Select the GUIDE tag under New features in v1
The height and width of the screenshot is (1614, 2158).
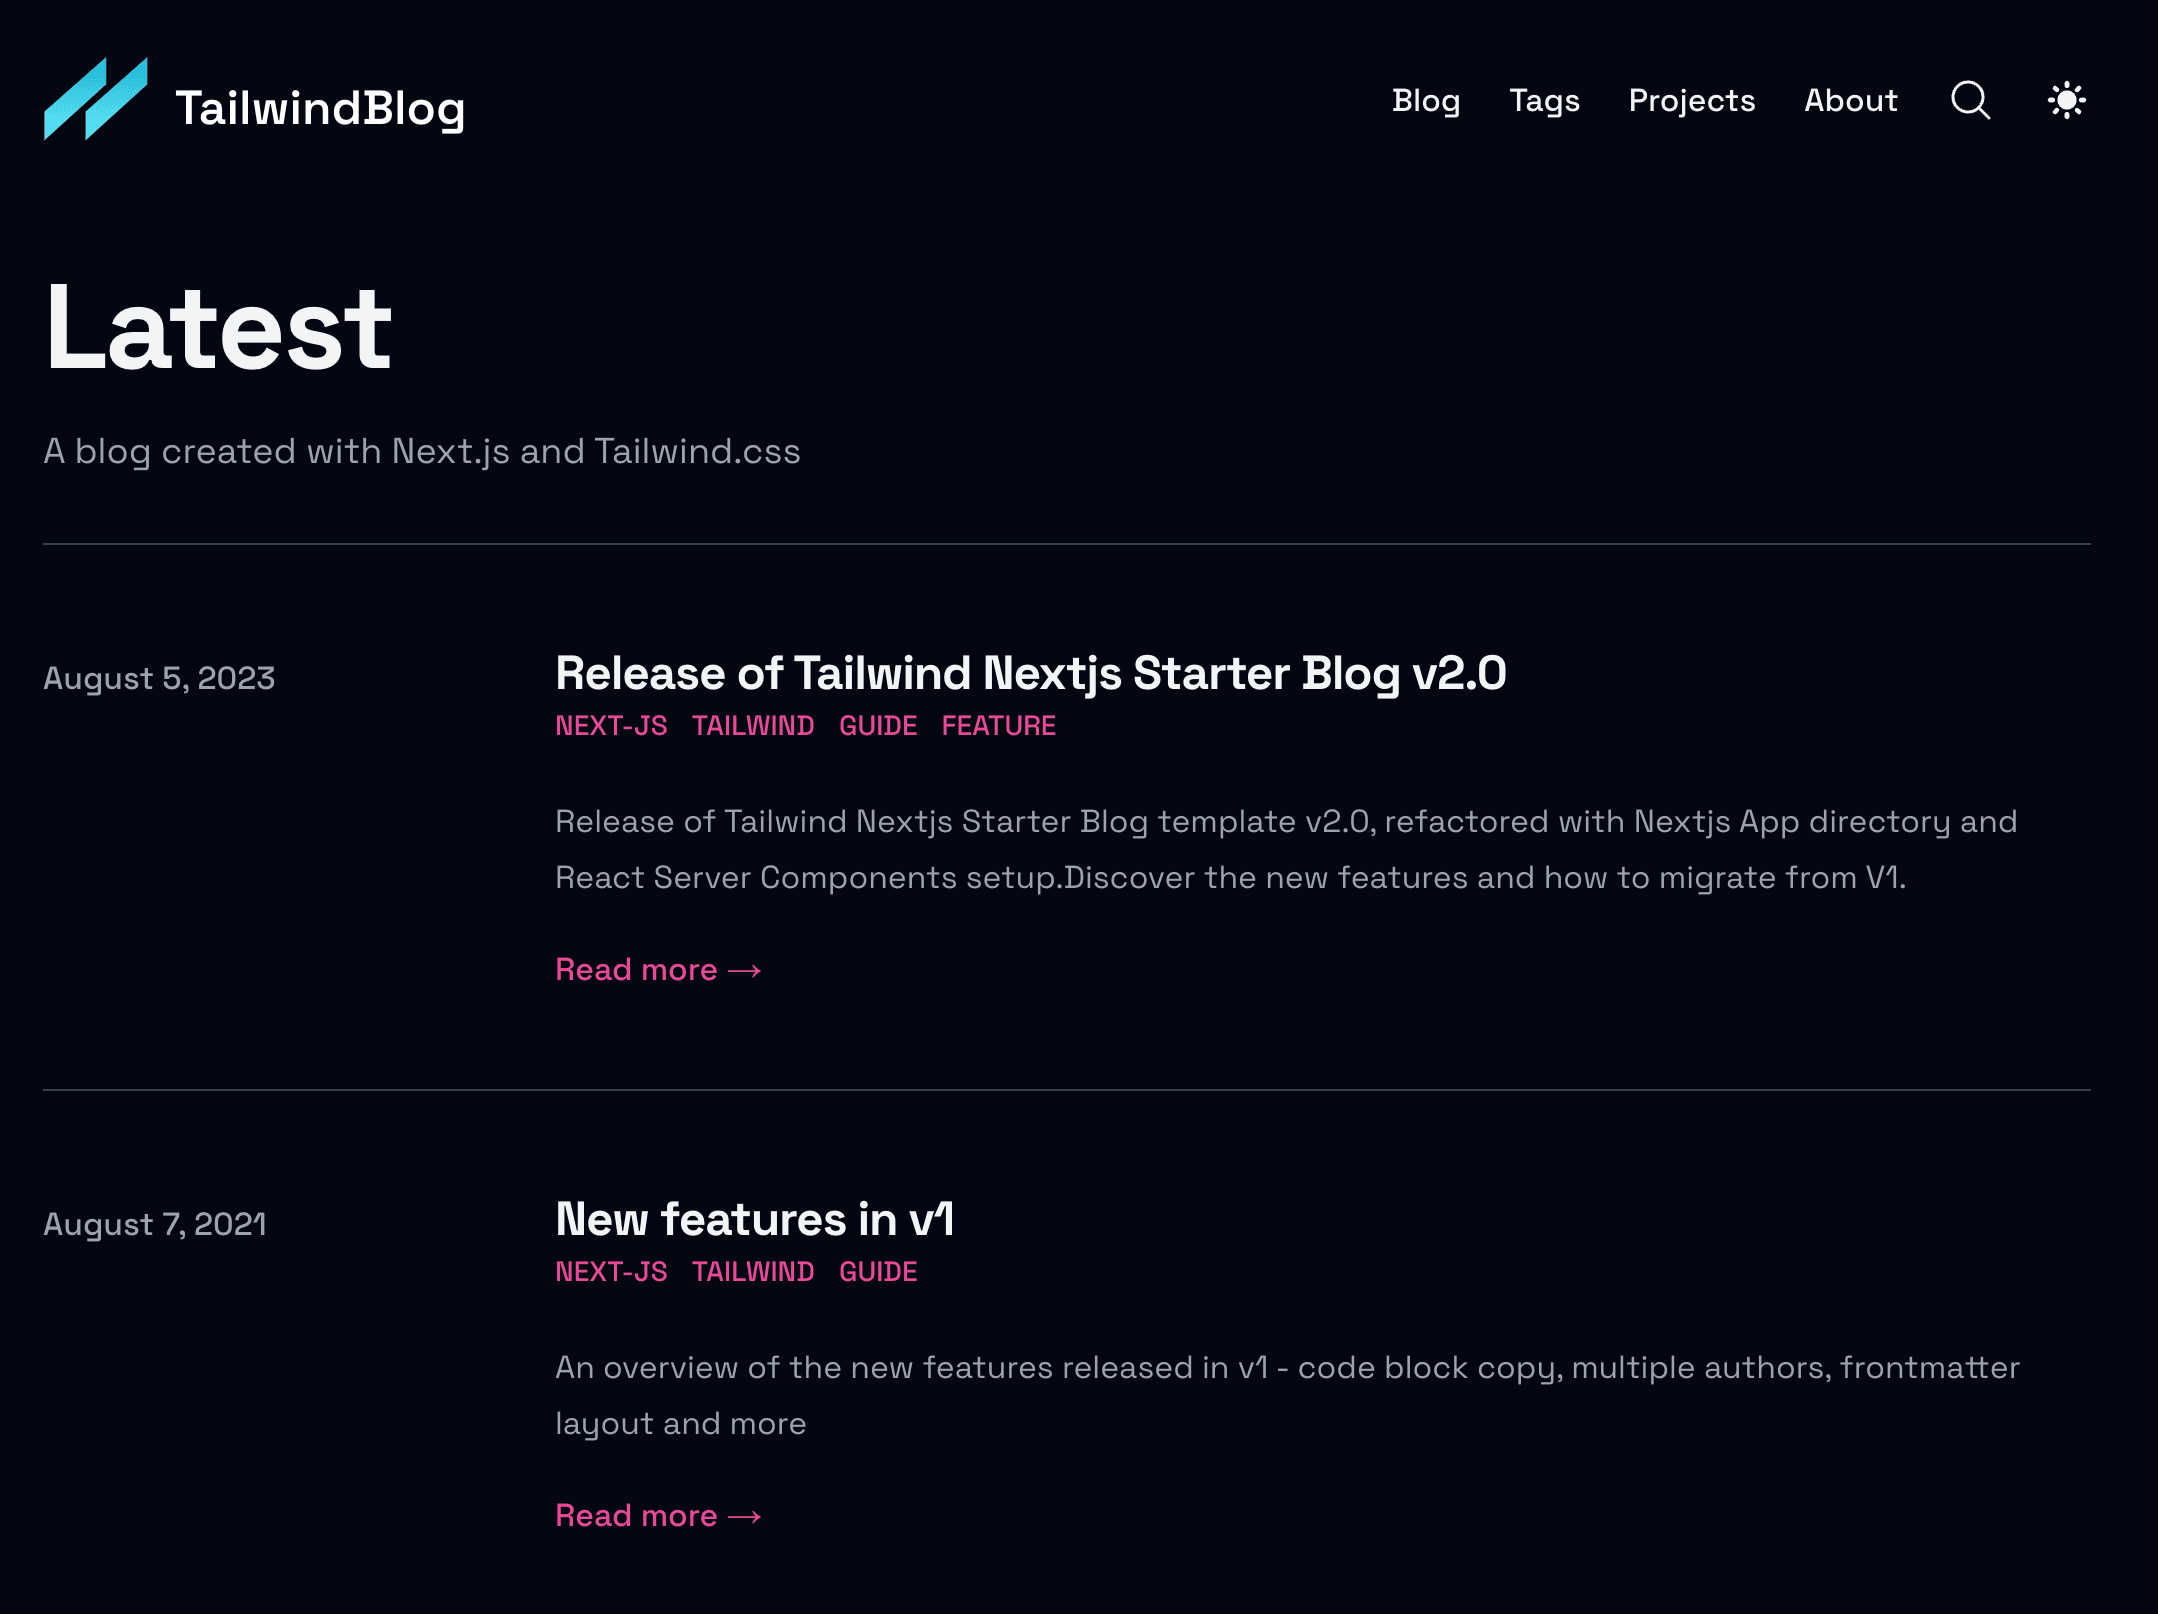(x=878, y=1271)
